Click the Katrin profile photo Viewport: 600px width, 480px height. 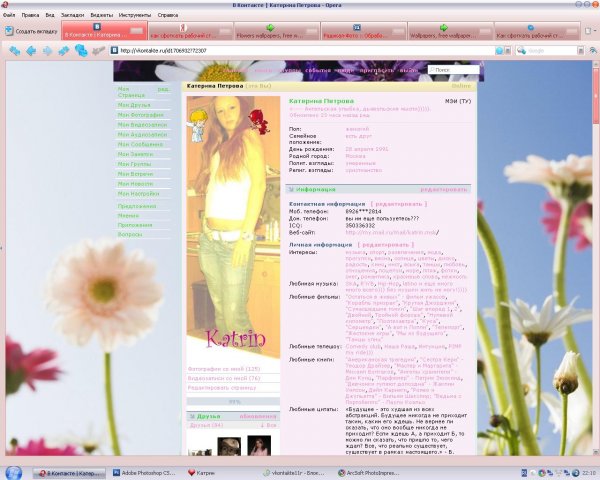point(233,227)
